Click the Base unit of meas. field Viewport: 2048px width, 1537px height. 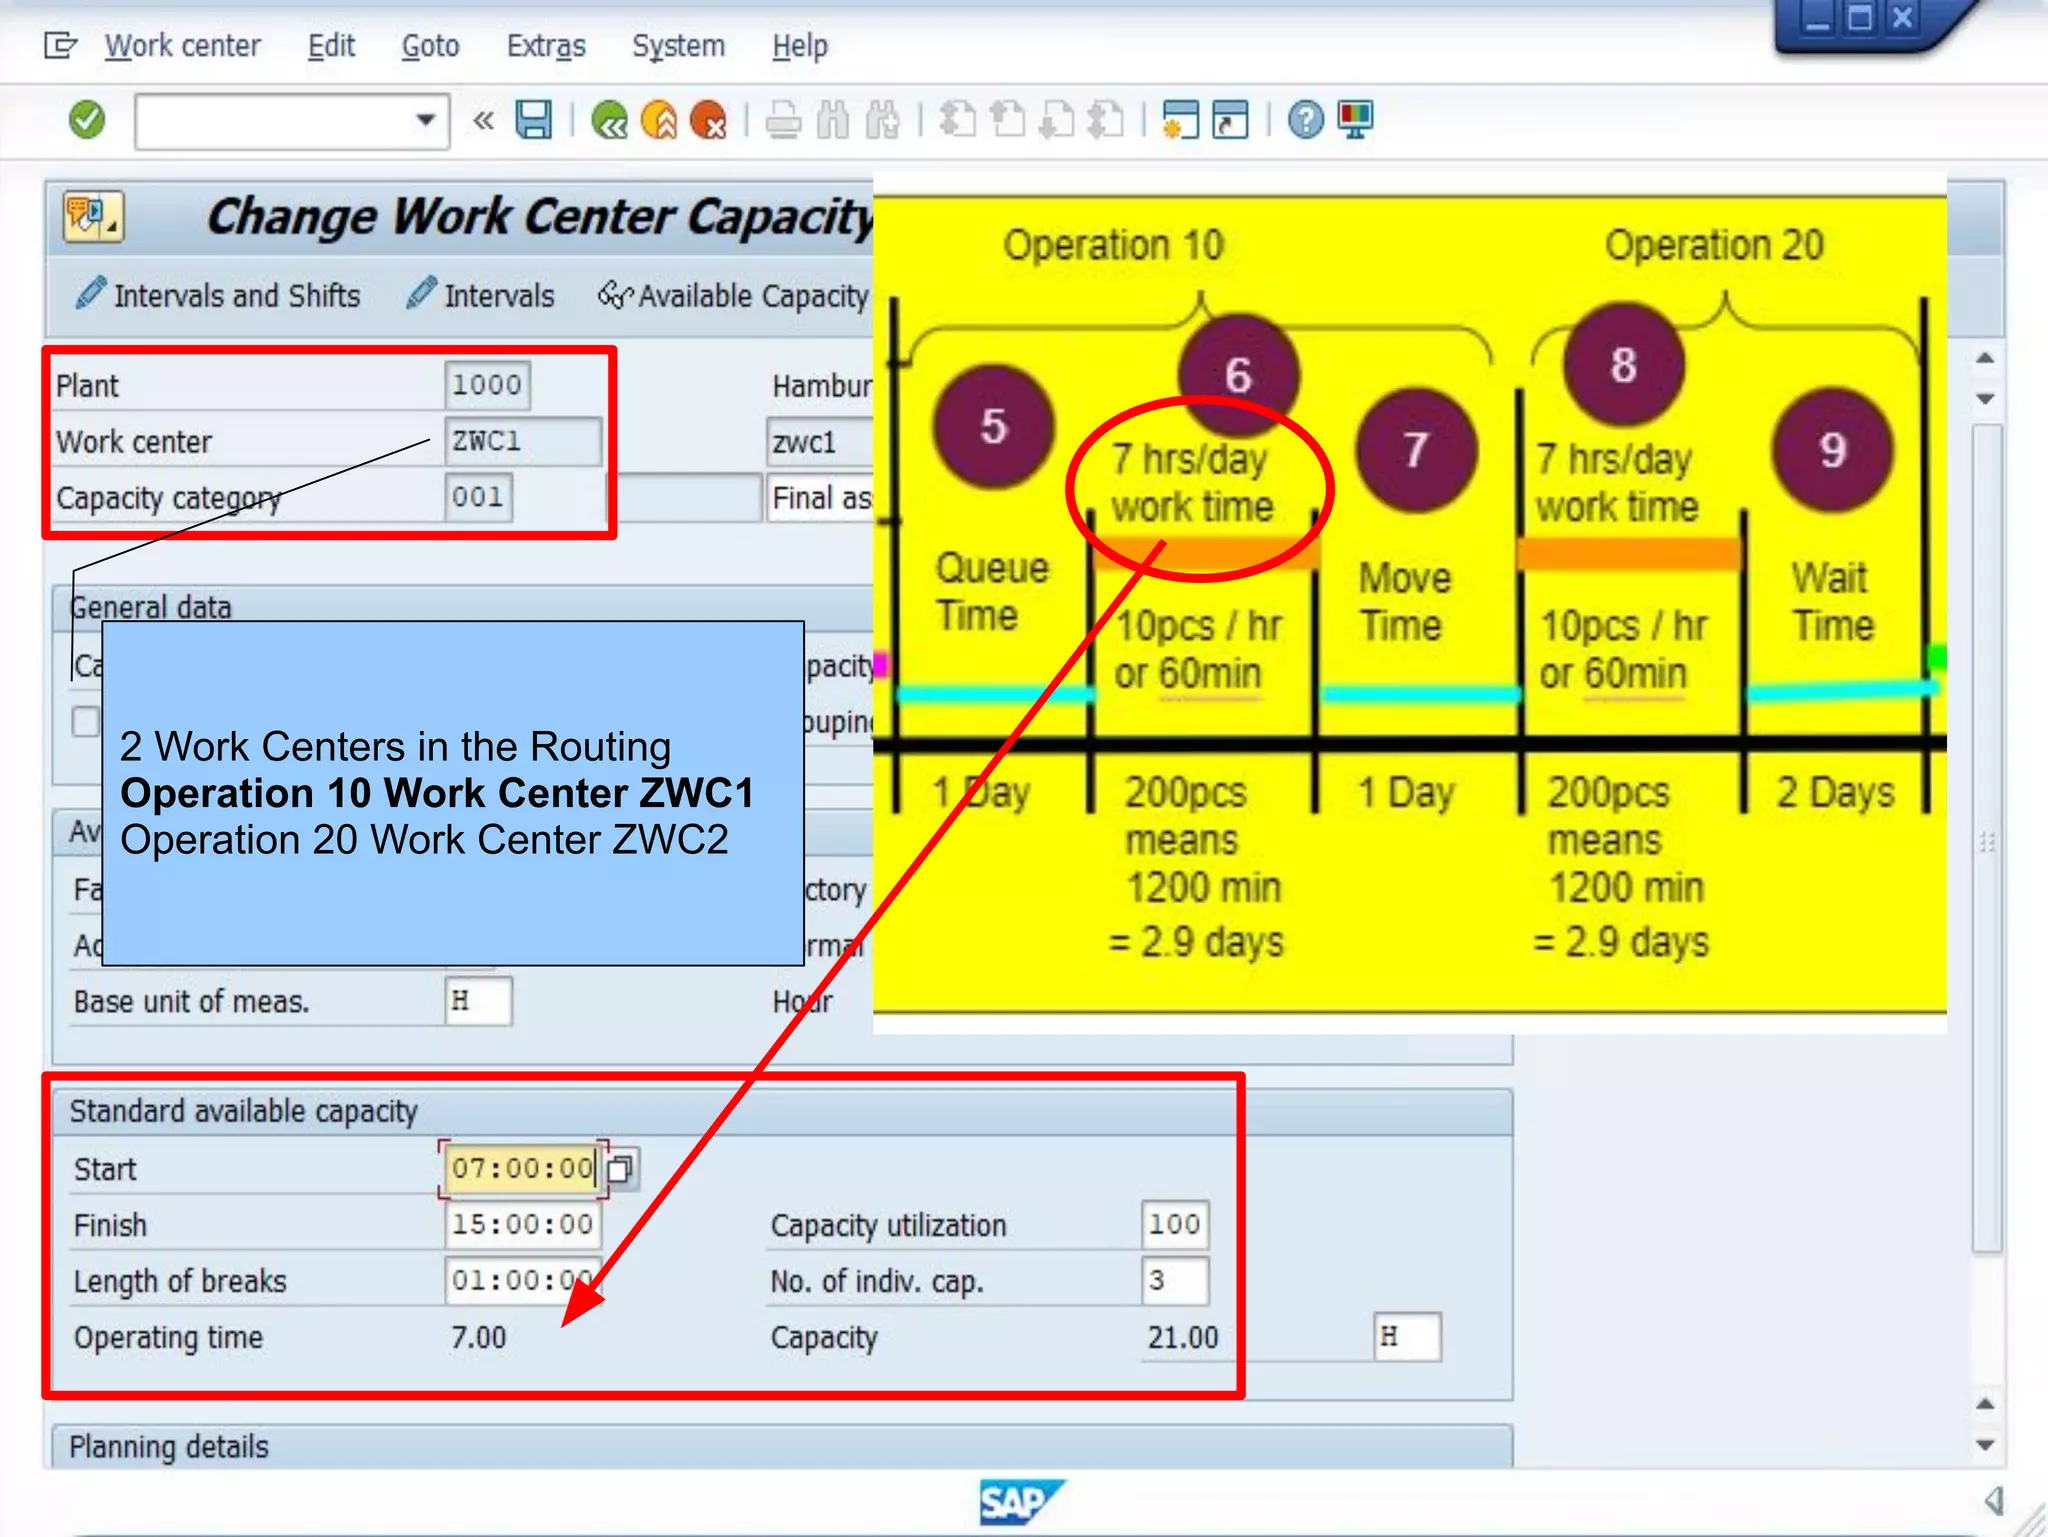click(x=478, y=1001)
